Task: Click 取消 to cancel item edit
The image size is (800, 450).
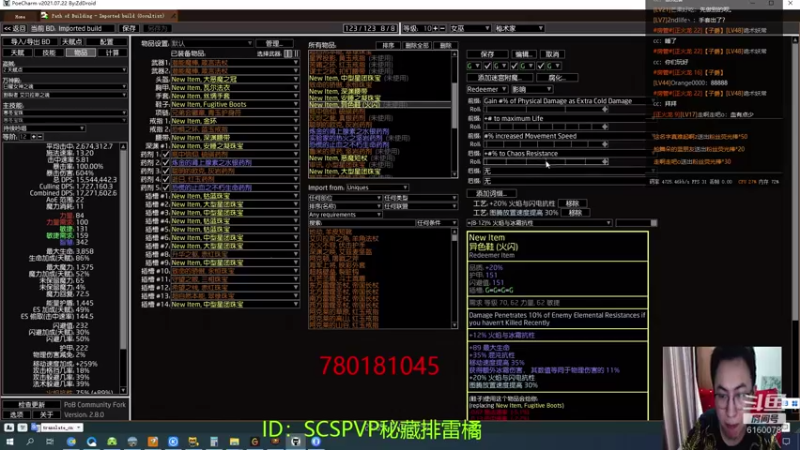Action: pos(553,54)
